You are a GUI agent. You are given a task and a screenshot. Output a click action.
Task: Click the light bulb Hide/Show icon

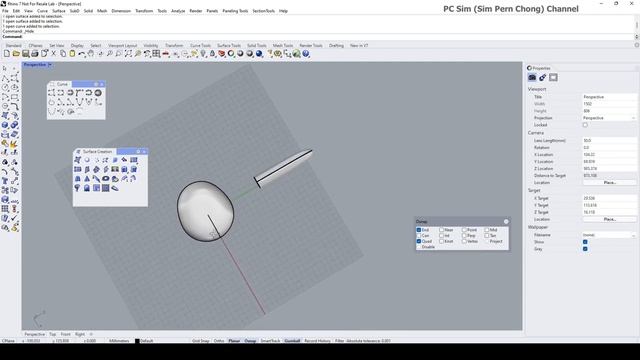(203, 53)
